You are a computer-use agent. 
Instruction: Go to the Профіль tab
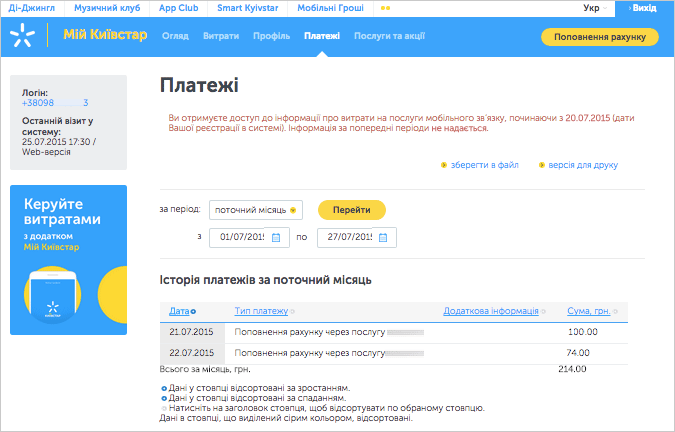pos(271,36)
